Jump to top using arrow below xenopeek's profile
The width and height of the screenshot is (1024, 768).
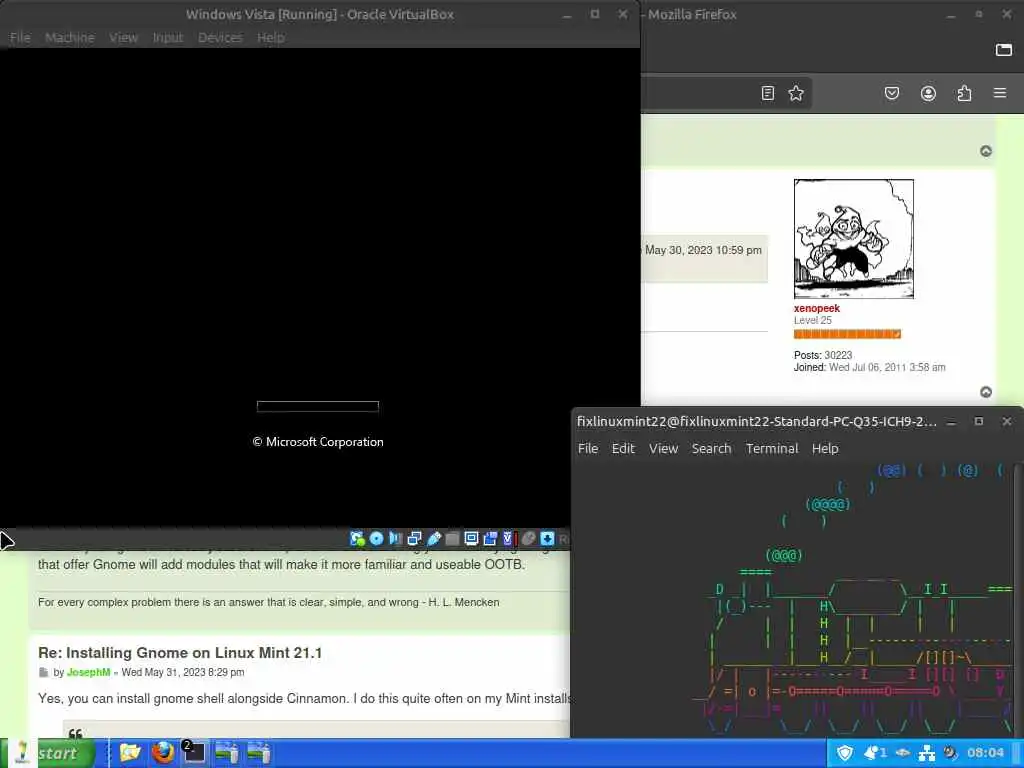[x=986, y=392]
